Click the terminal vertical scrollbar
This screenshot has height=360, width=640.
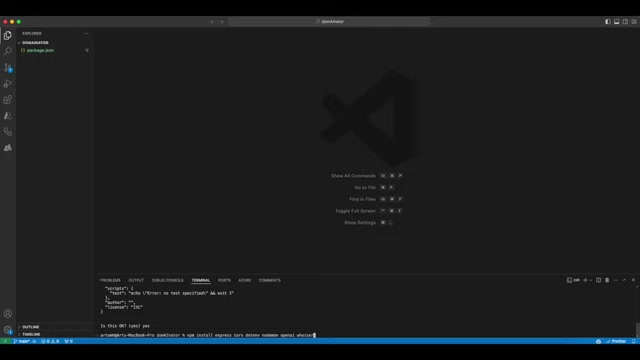click(638, 329)
